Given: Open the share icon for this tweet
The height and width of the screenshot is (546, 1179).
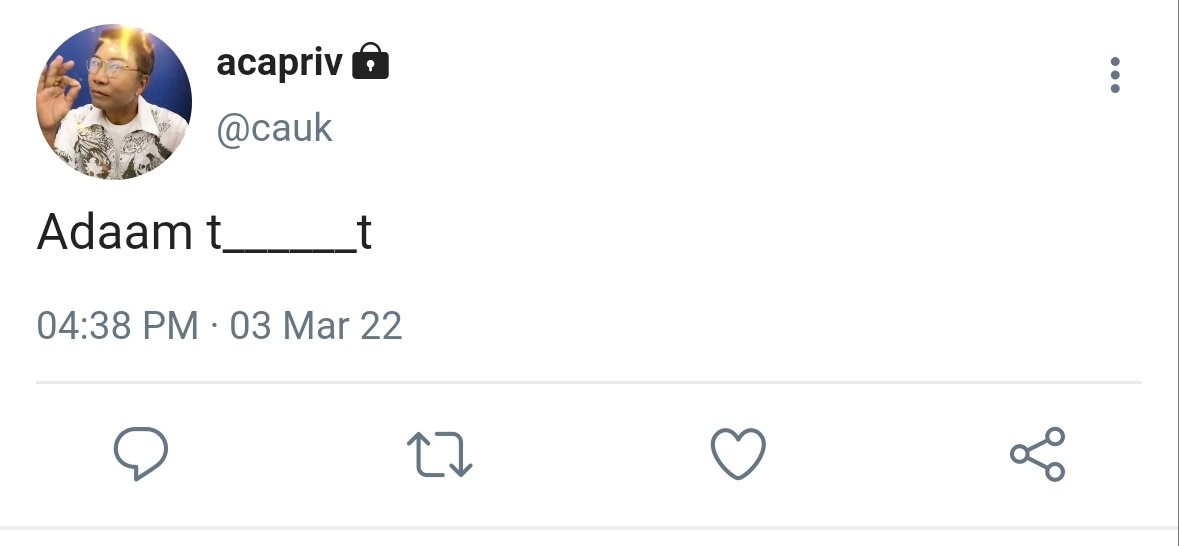Looking at the screenshot, I should pos(1038,453).
